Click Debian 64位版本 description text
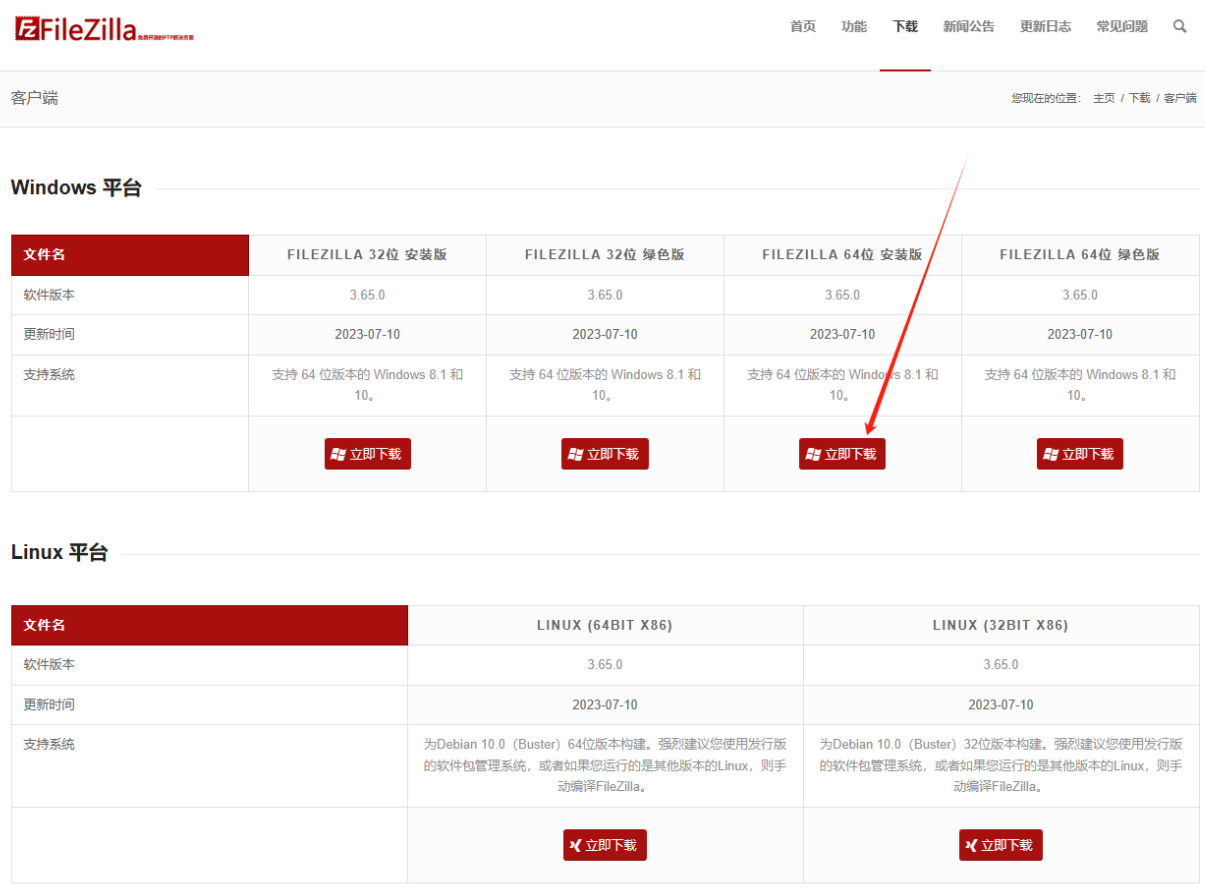This screenshot has width=1205, height=888. tap(605, 765)
